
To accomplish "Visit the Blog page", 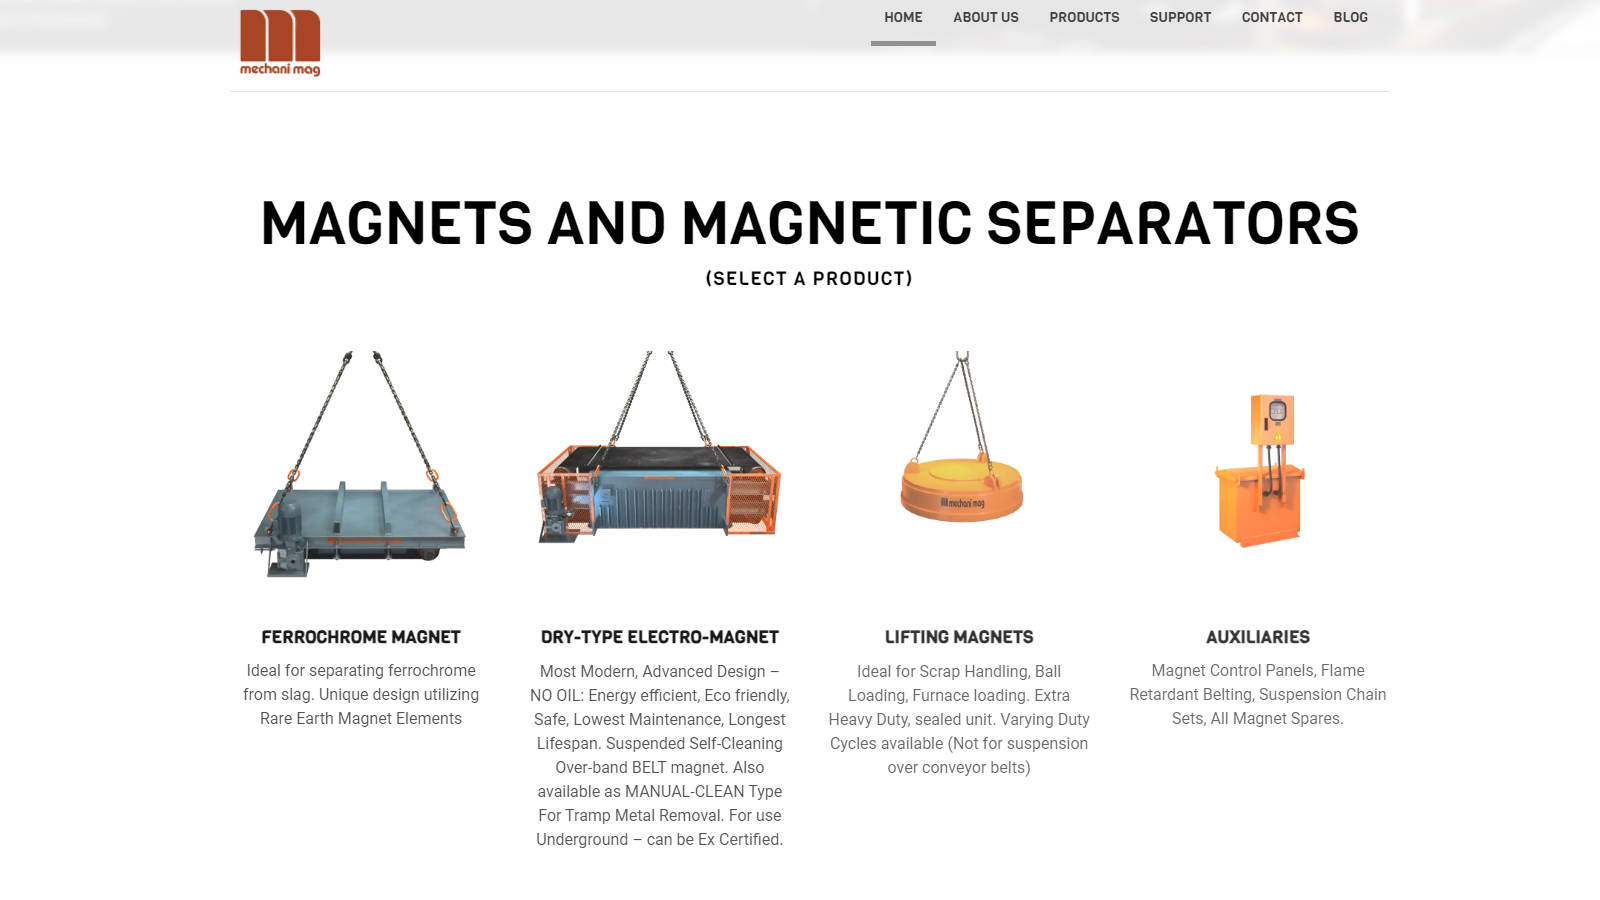I will click(1350, 17).
